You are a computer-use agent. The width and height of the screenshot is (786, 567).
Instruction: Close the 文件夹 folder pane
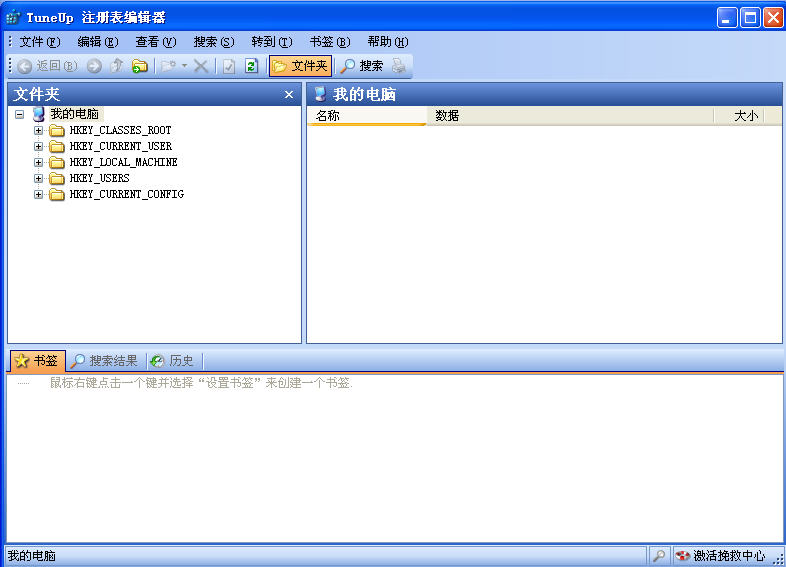pos(289,94)
